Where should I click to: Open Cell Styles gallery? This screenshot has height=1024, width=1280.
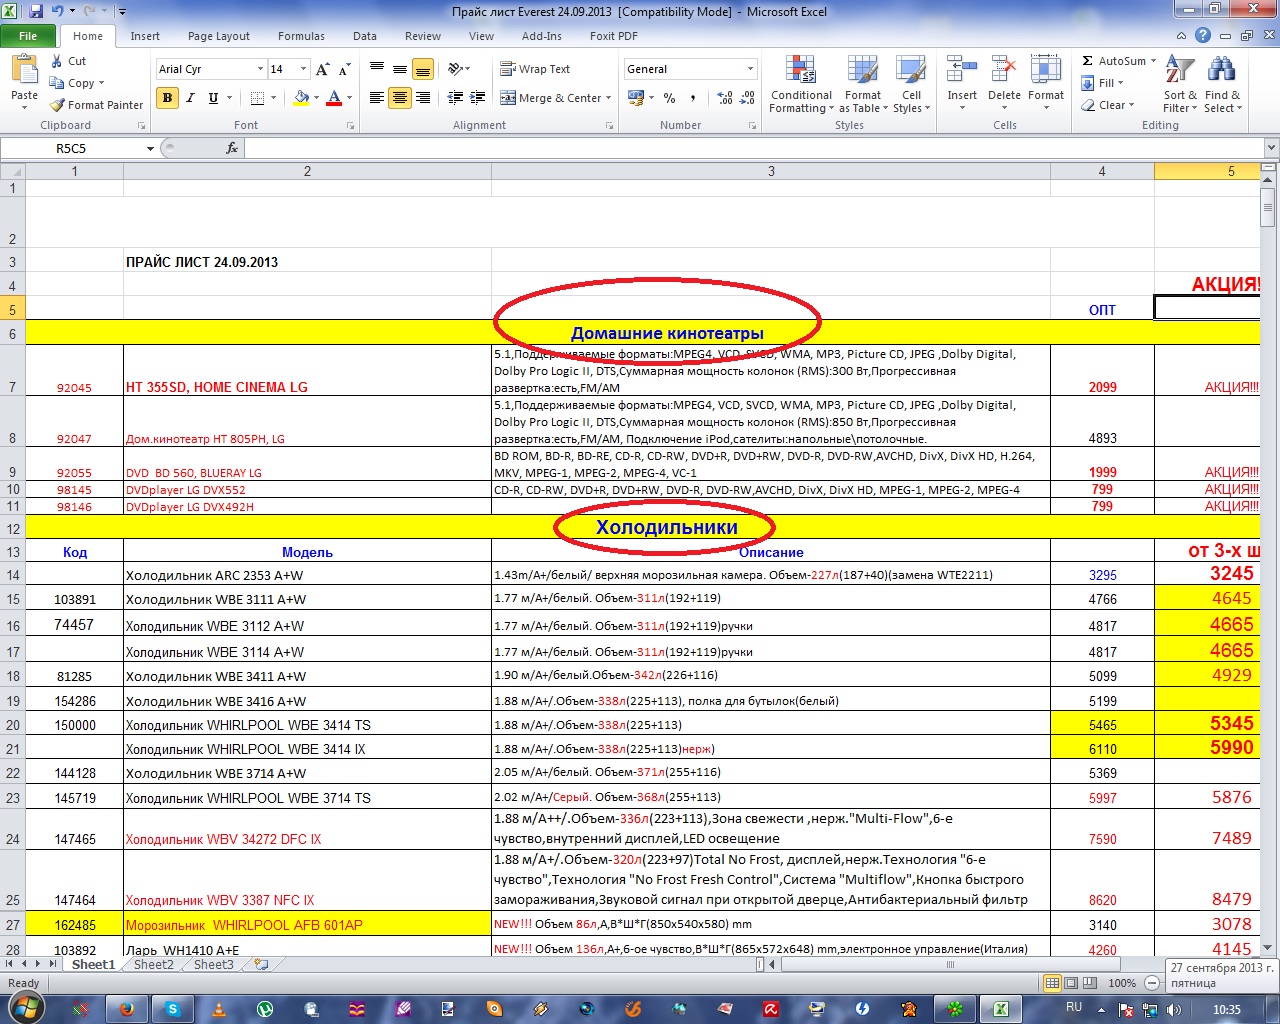coord(911,84)
